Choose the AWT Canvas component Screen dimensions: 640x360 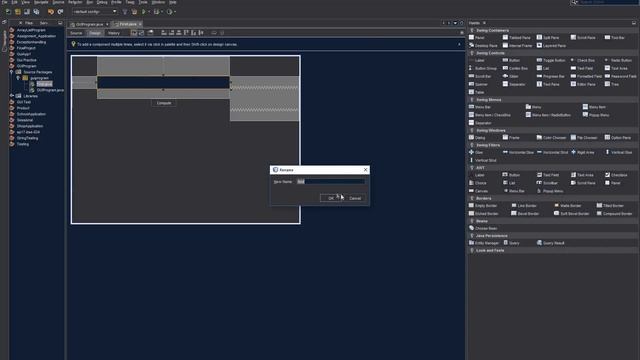[x=478, y=191]
